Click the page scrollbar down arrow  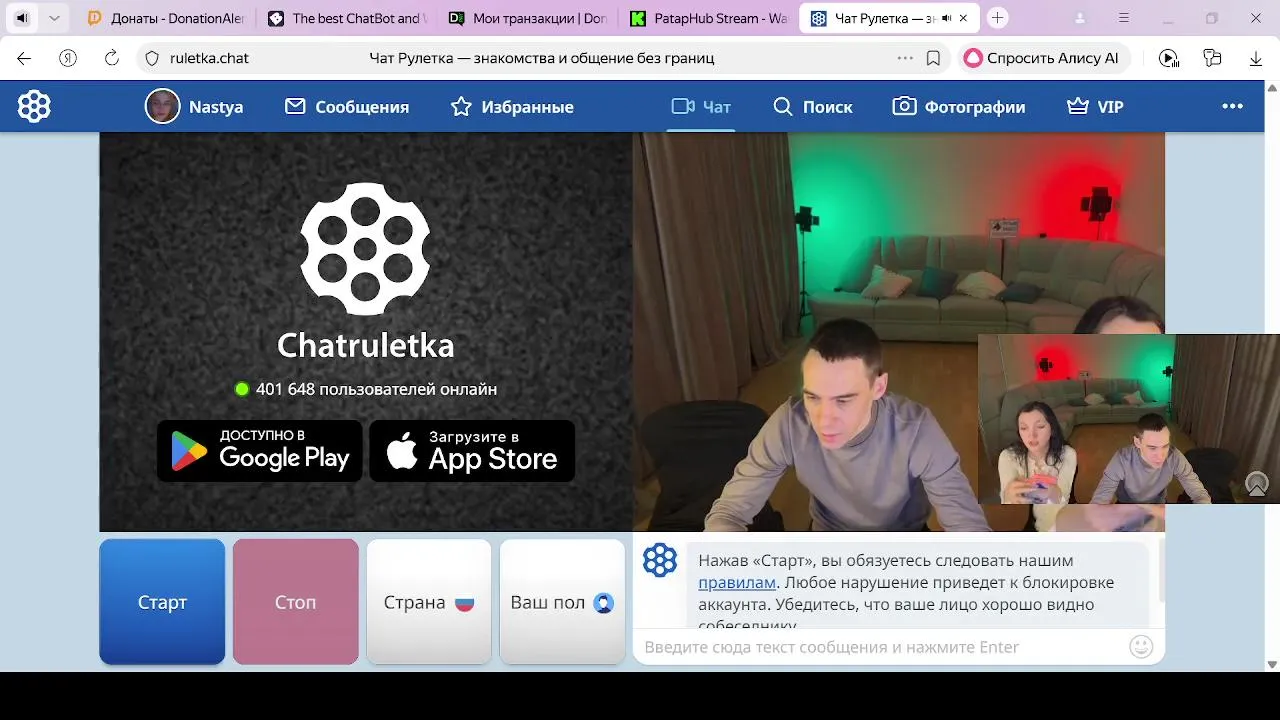1272,664
